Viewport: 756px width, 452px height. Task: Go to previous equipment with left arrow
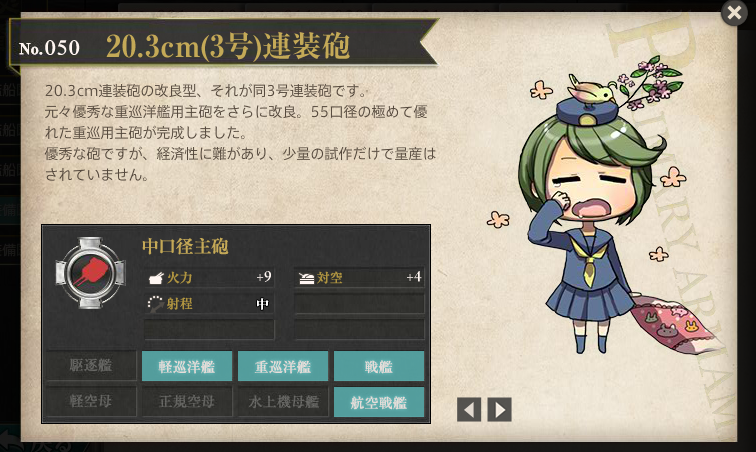pyautogui.click(x=469, y=410)
